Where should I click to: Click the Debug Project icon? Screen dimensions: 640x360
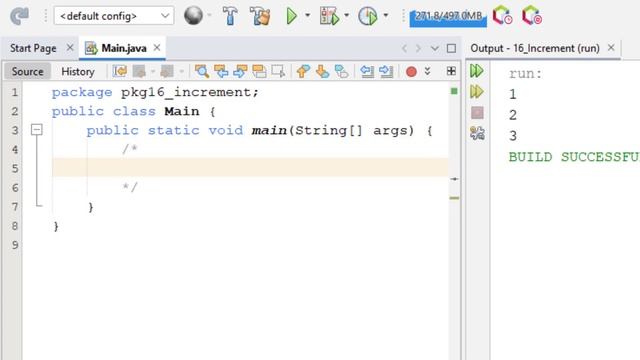pos(329,16)
